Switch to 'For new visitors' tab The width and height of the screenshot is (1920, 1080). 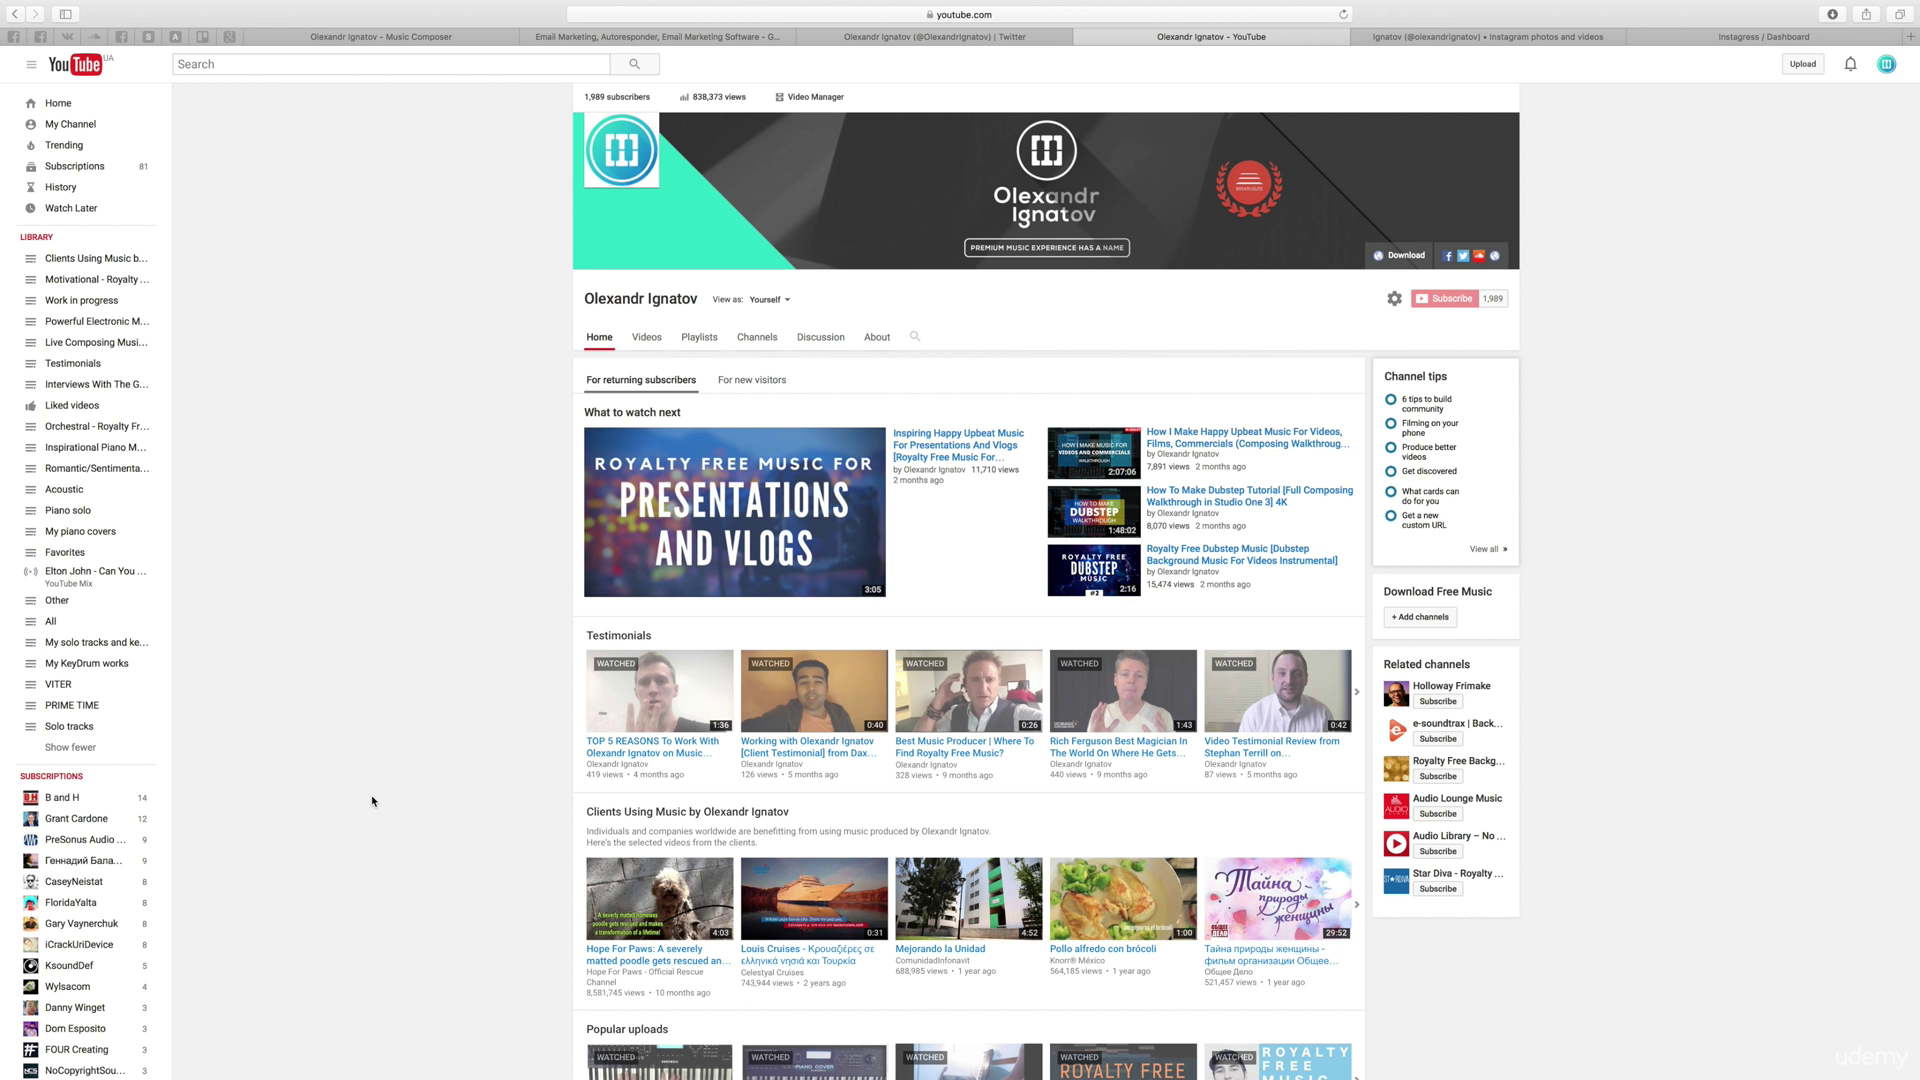tap(751, 380)
